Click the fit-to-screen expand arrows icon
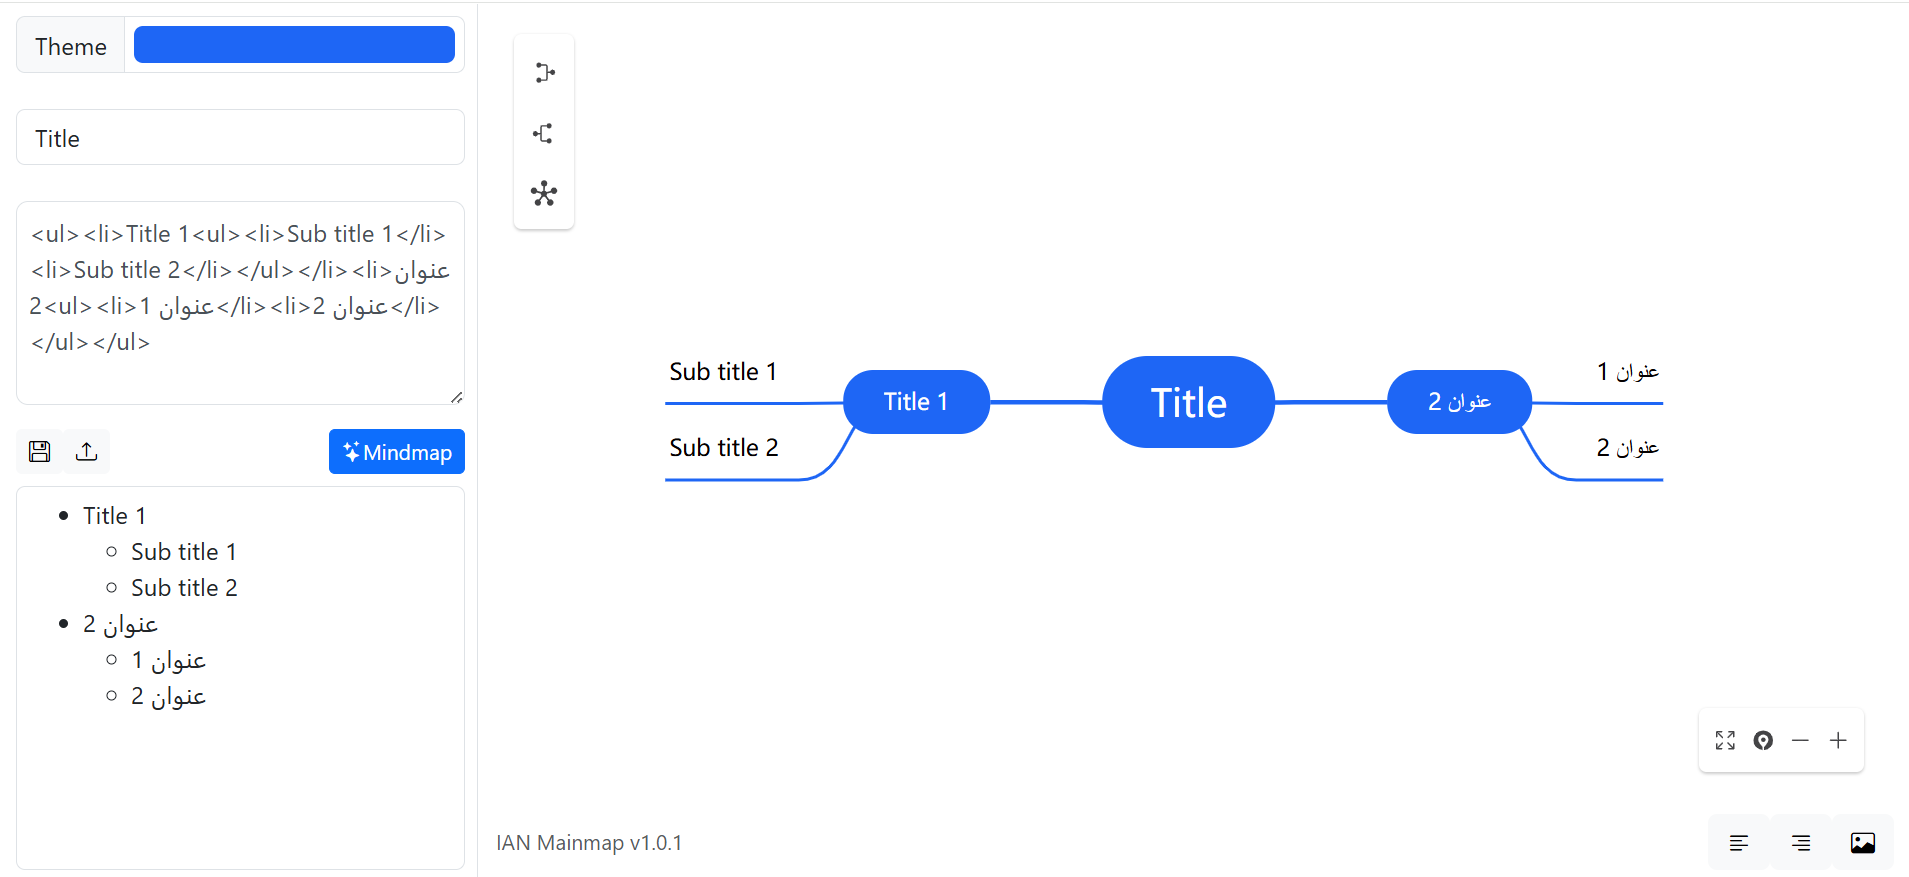This screenshot has height=877, width=1909. pos(1725,740)
